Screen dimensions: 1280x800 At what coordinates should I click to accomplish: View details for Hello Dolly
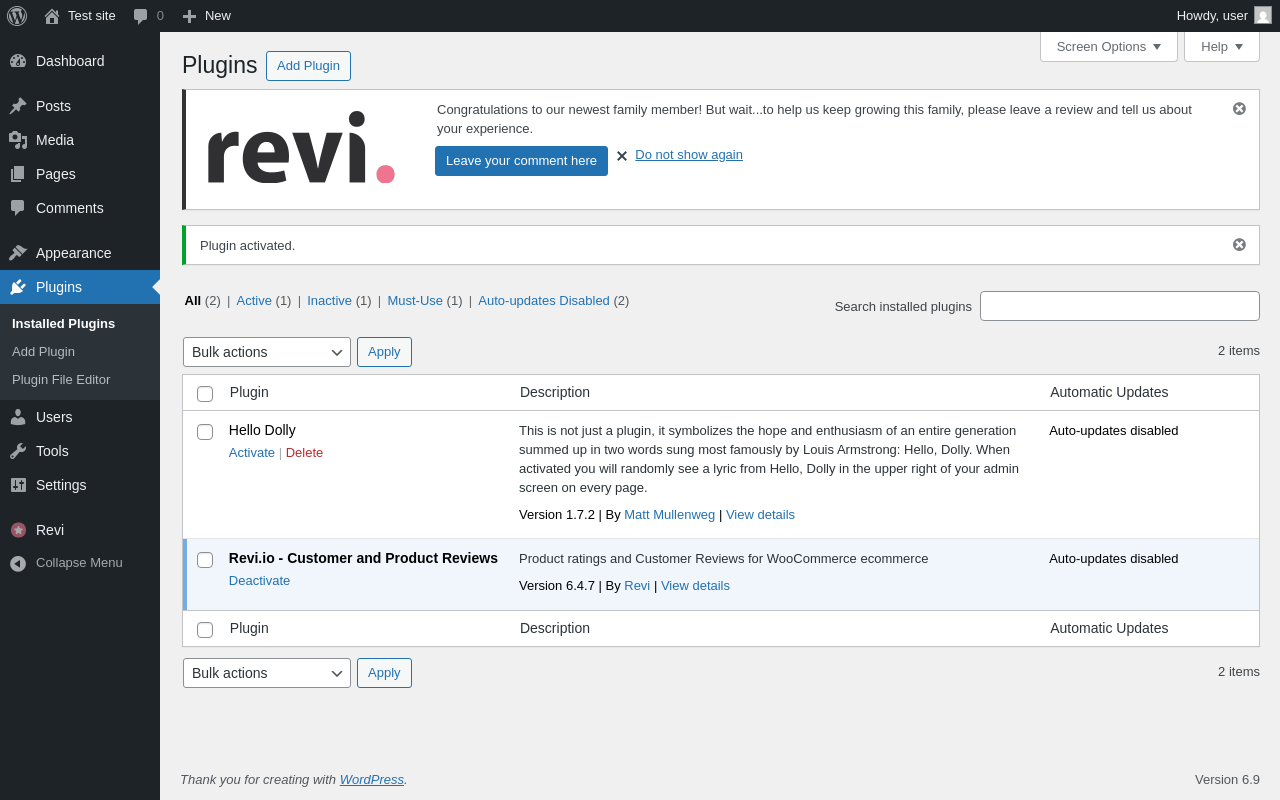click(760, 515)
